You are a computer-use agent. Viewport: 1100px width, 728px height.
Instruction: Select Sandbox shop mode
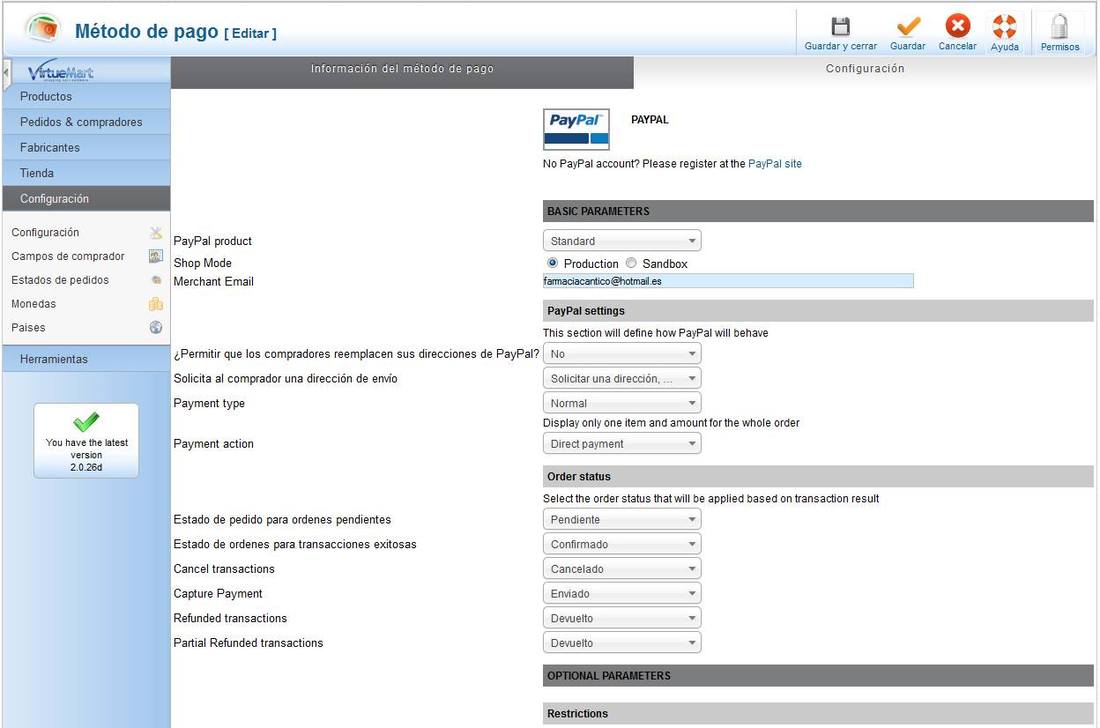point(631,263)
